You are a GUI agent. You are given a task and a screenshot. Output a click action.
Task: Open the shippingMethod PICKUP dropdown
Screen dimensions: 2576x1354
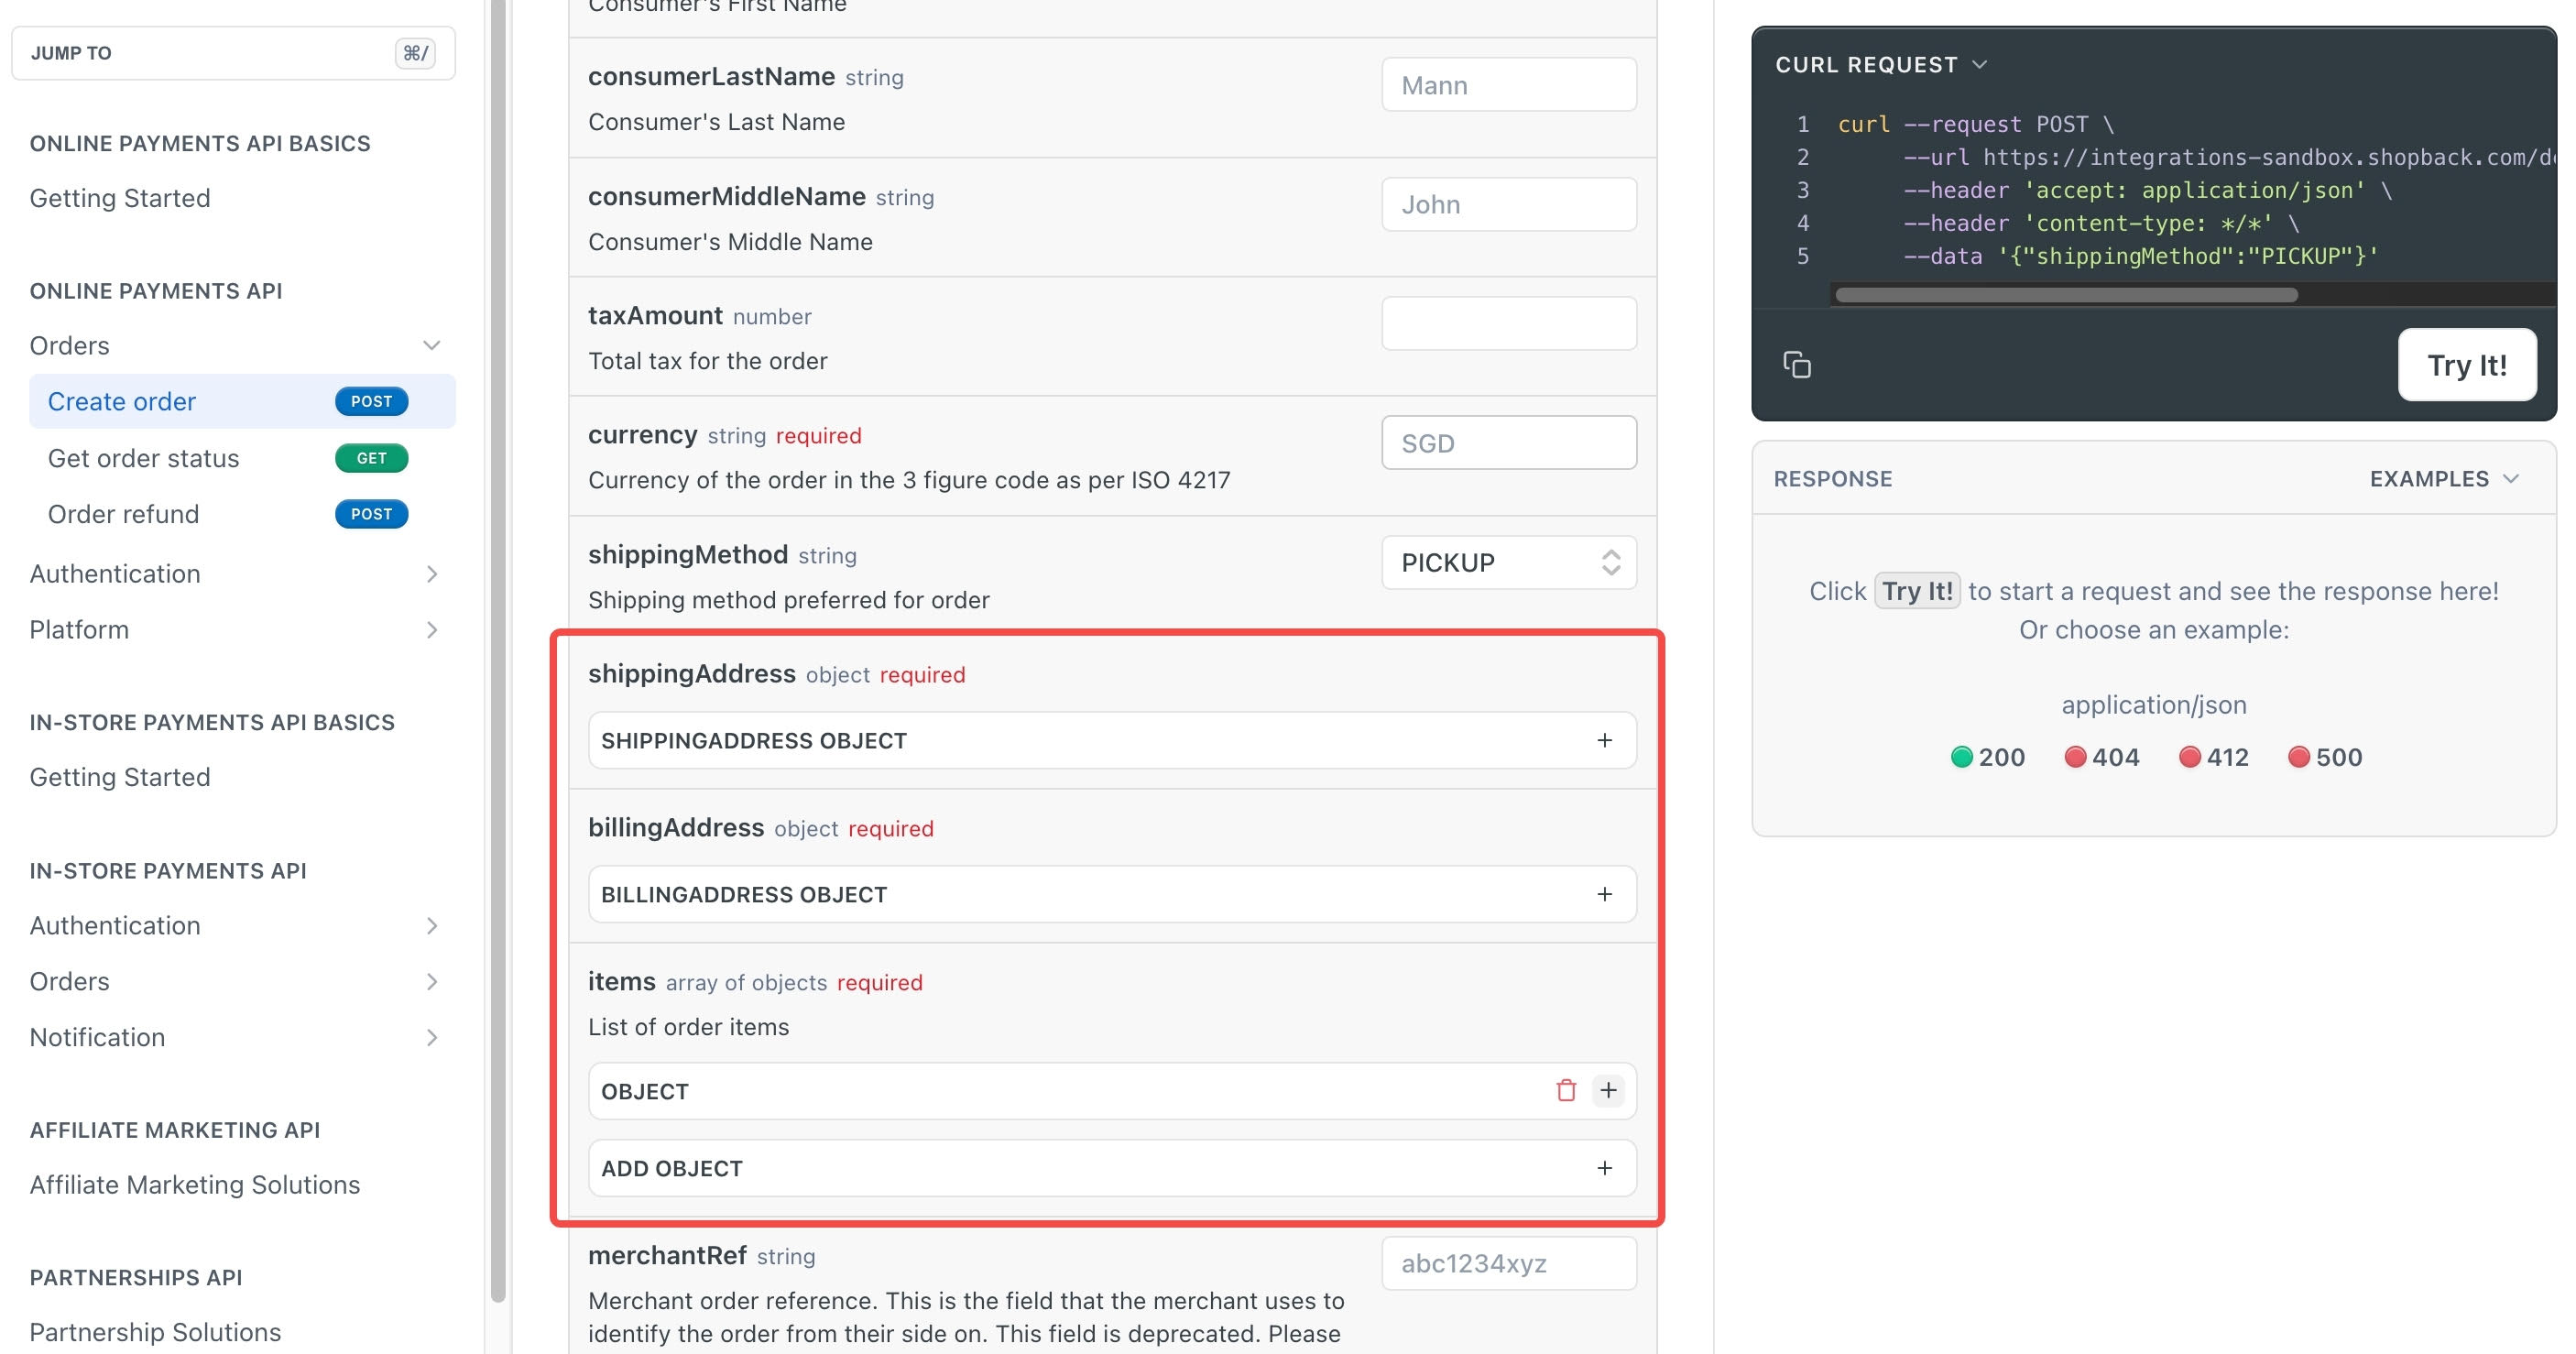point(1508,563)
